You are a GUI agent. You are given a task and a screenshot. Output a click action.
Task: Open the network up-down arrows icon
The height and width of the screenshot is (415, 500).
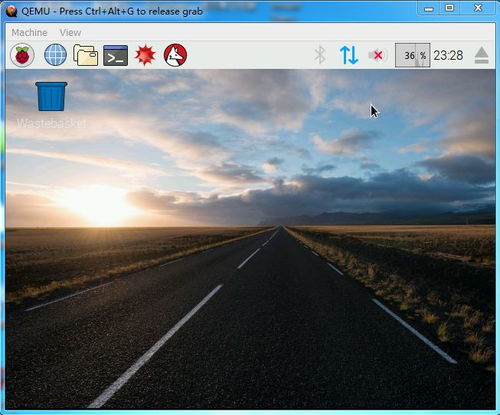click(349, 55)
